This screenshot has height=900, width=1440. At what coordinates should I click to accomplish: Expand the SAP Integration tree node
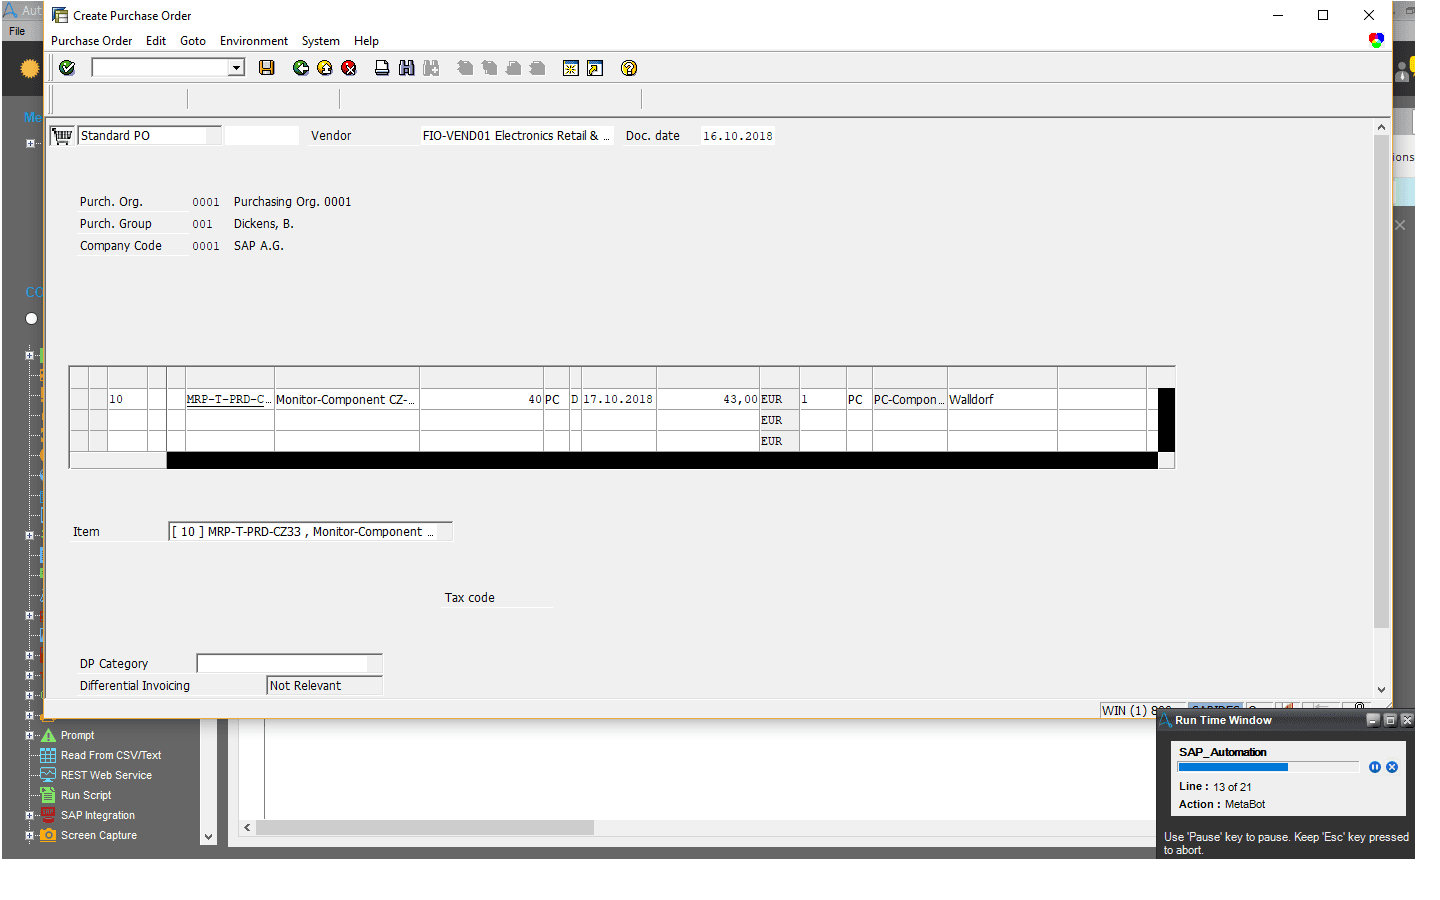tap(29, 815)
